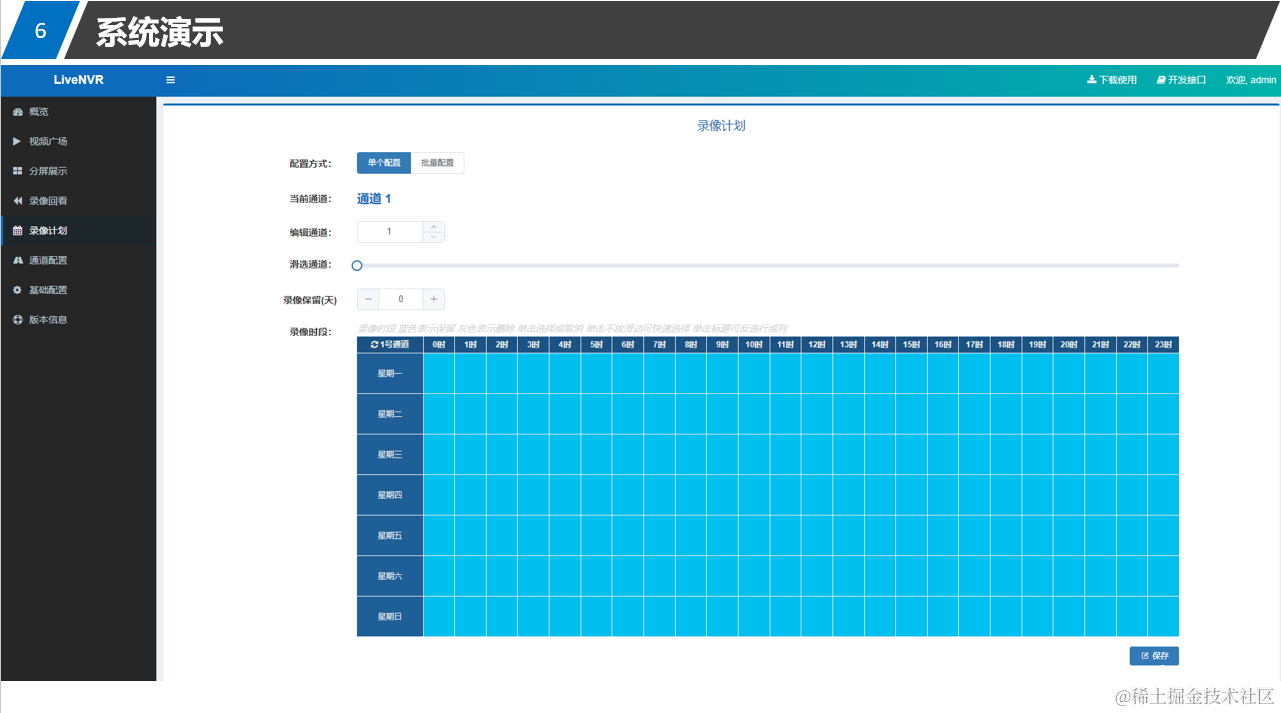Open 通道配置 channel settings
This screenshot has width=1281, height=713.
click(x=78, y=260)
